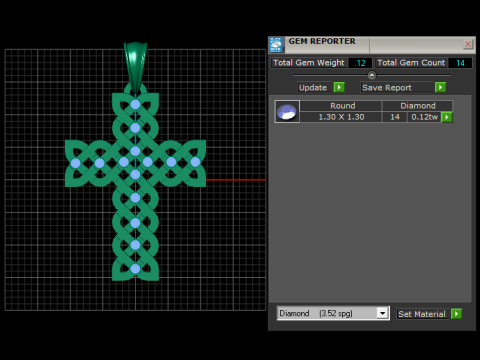Click the Total Gem Weight value .12
Viewport: 480px width, 360px height.
[x=360, y=63]
